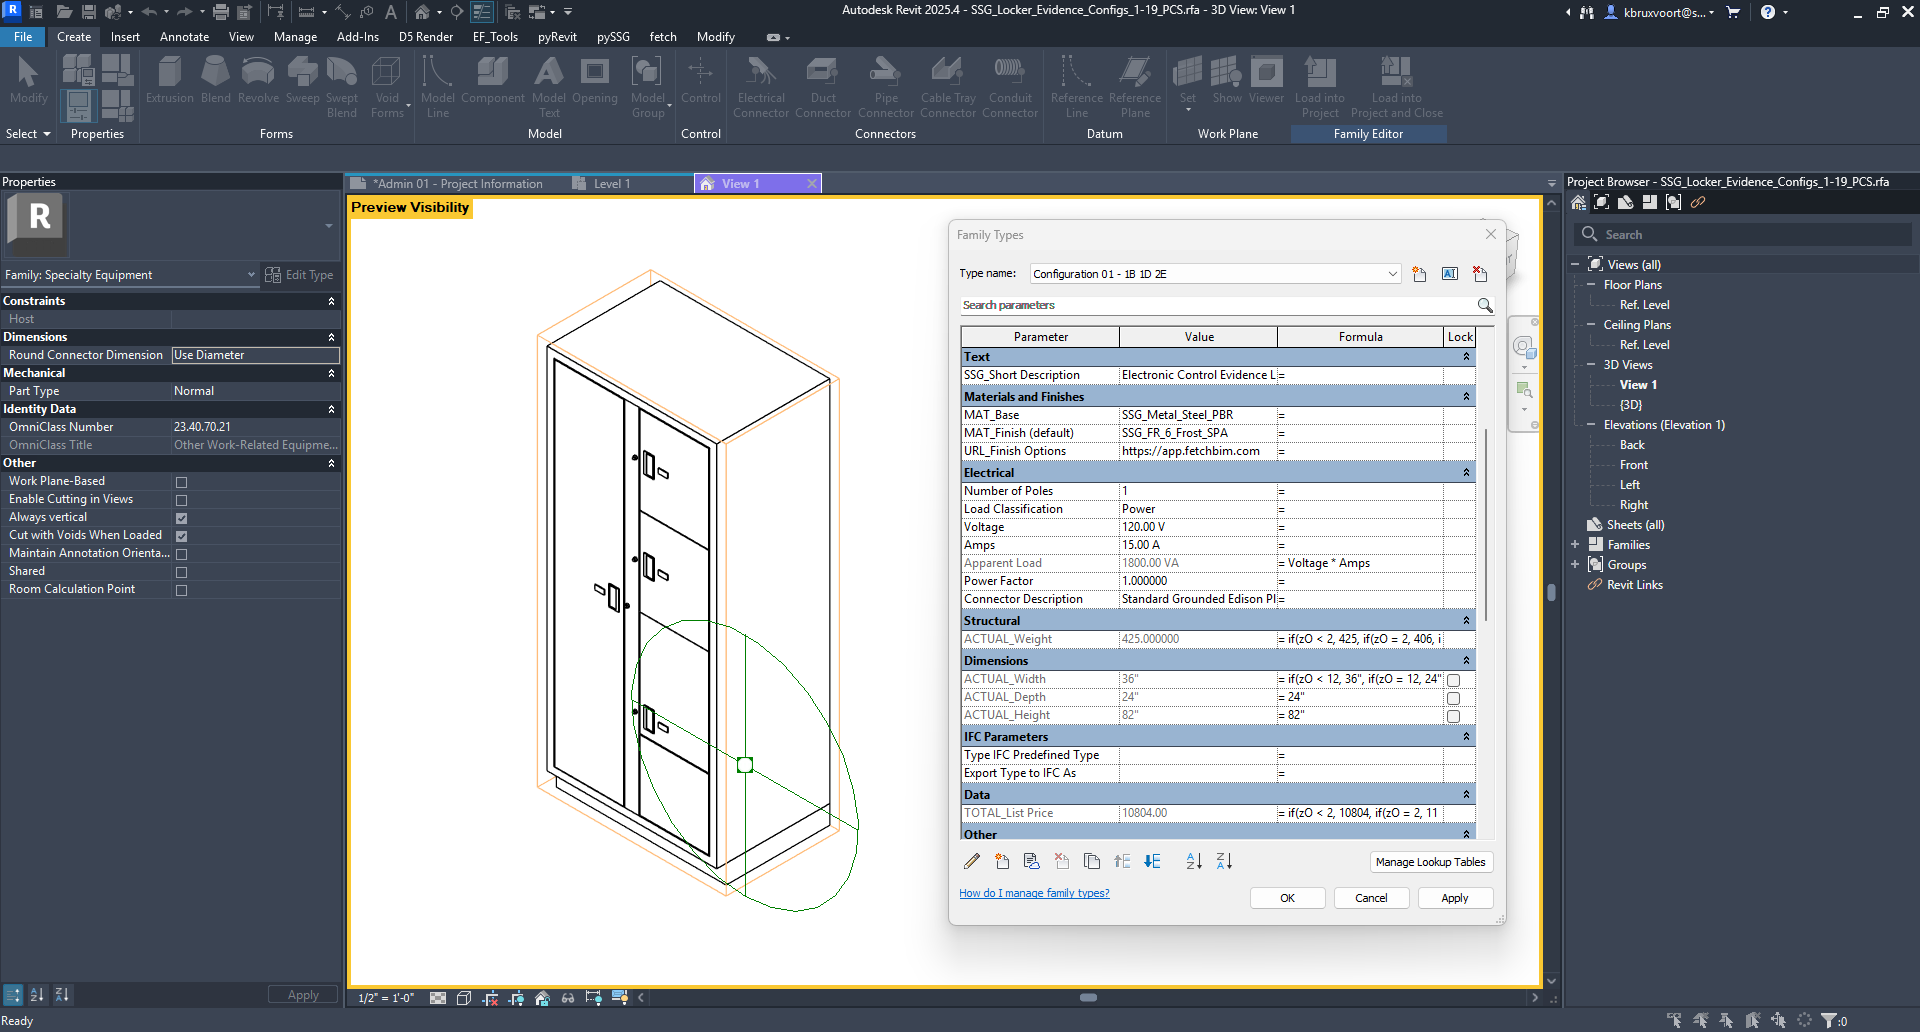The image size is (1920, 1032).
Task: Click Apply in Family Types dialog
Action: click(1454, 898)
